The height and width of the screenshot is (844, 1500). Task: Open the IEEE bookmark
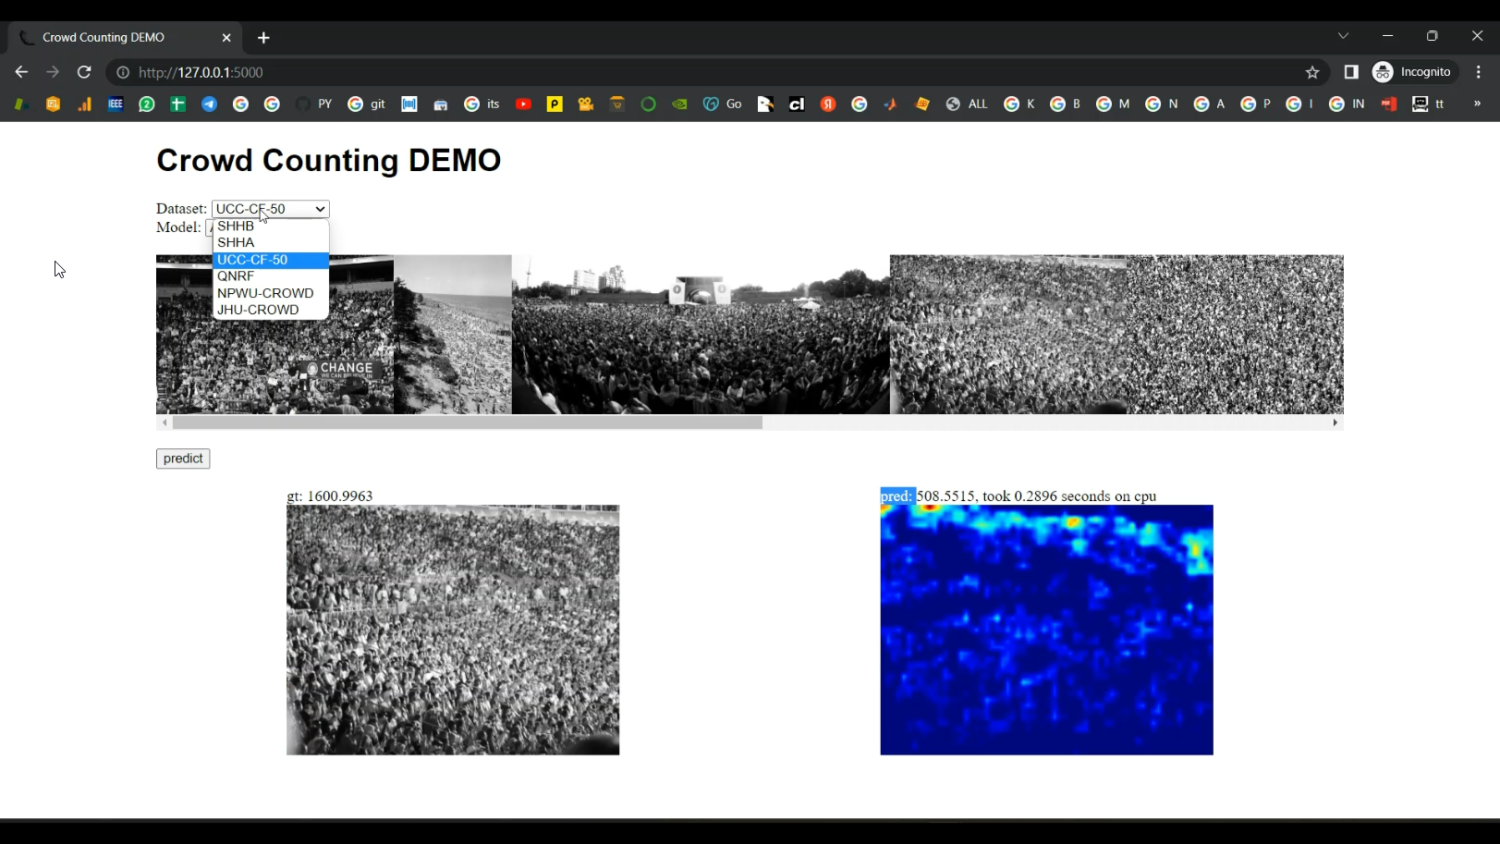115,104
